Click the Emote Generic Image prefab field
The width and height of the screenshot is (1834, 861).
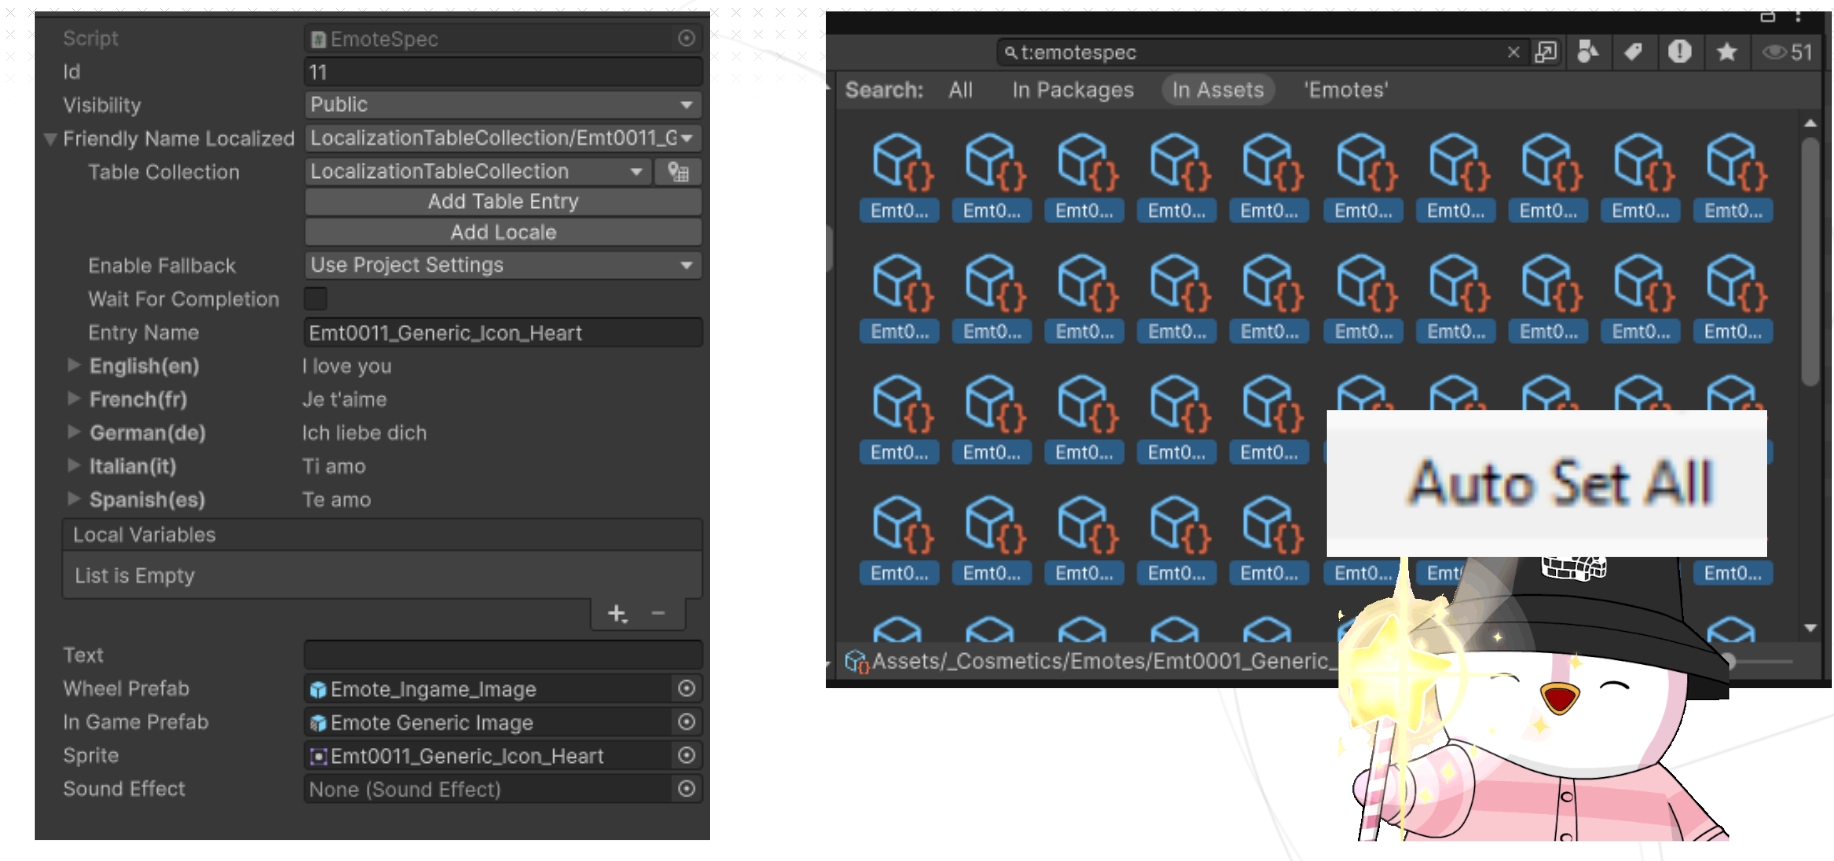[x=490, y=722]
